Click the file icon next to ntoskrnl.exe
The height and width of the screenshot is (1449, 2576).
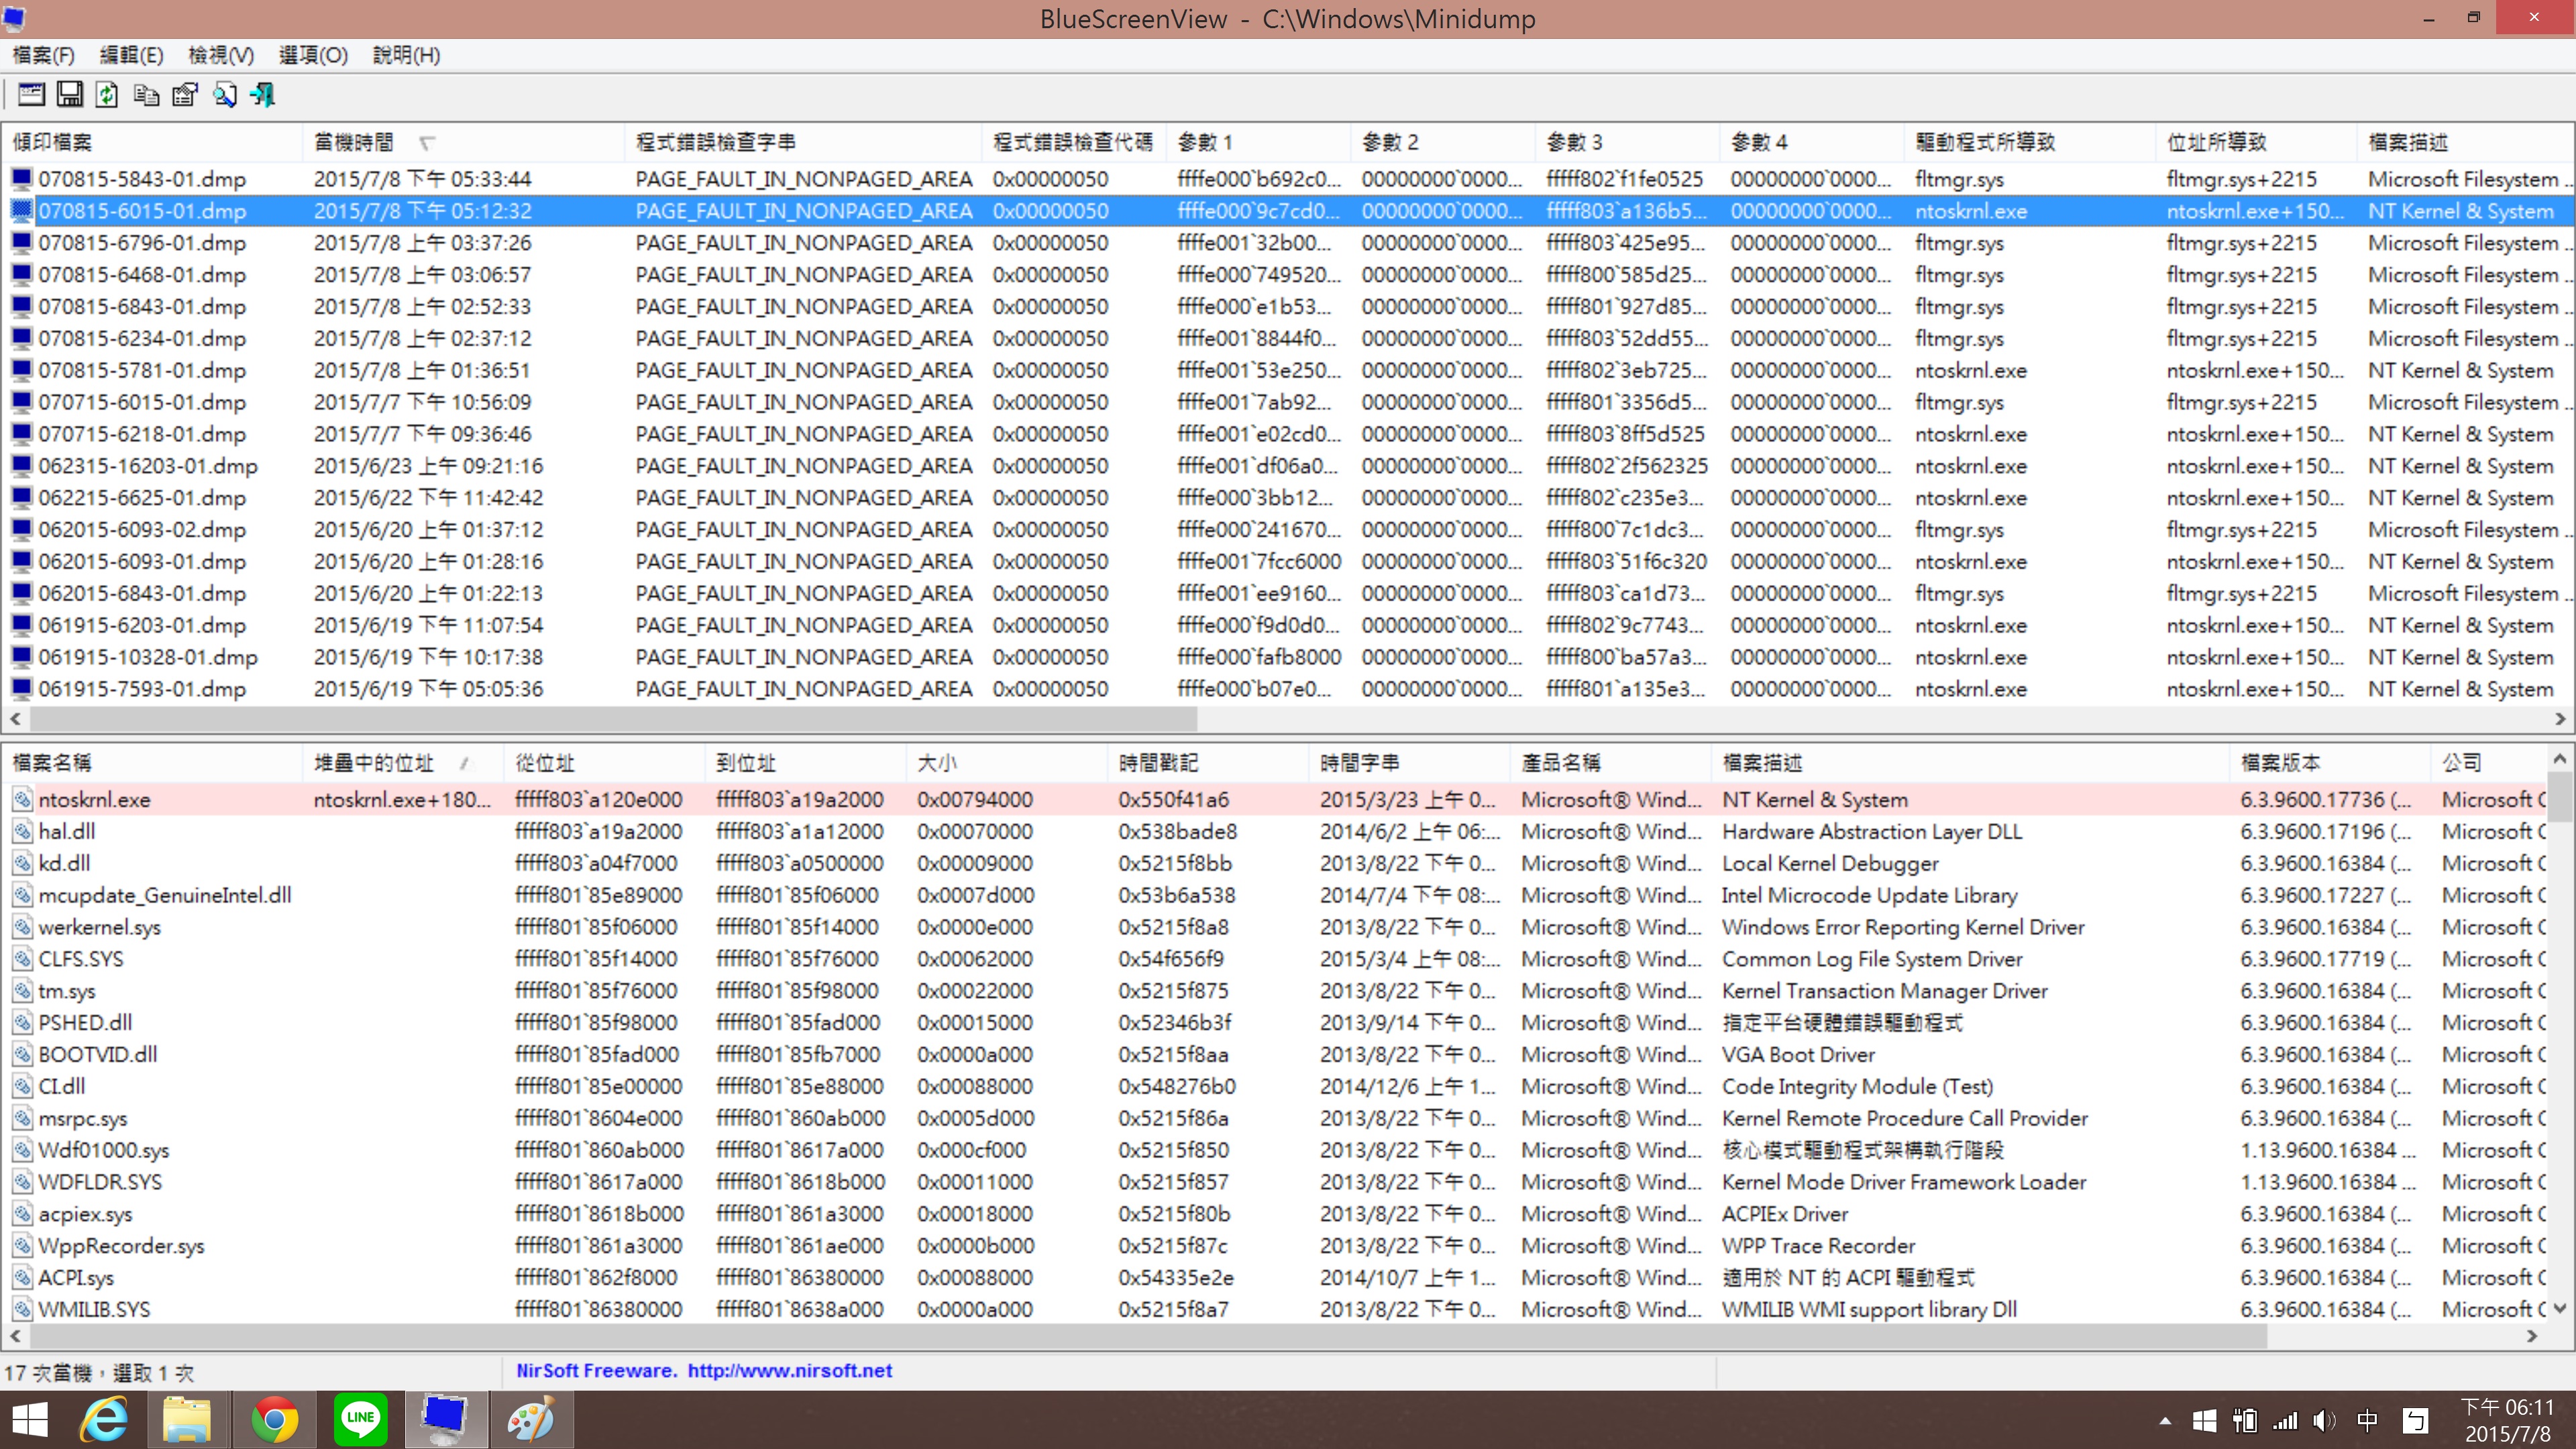[22, 799]
